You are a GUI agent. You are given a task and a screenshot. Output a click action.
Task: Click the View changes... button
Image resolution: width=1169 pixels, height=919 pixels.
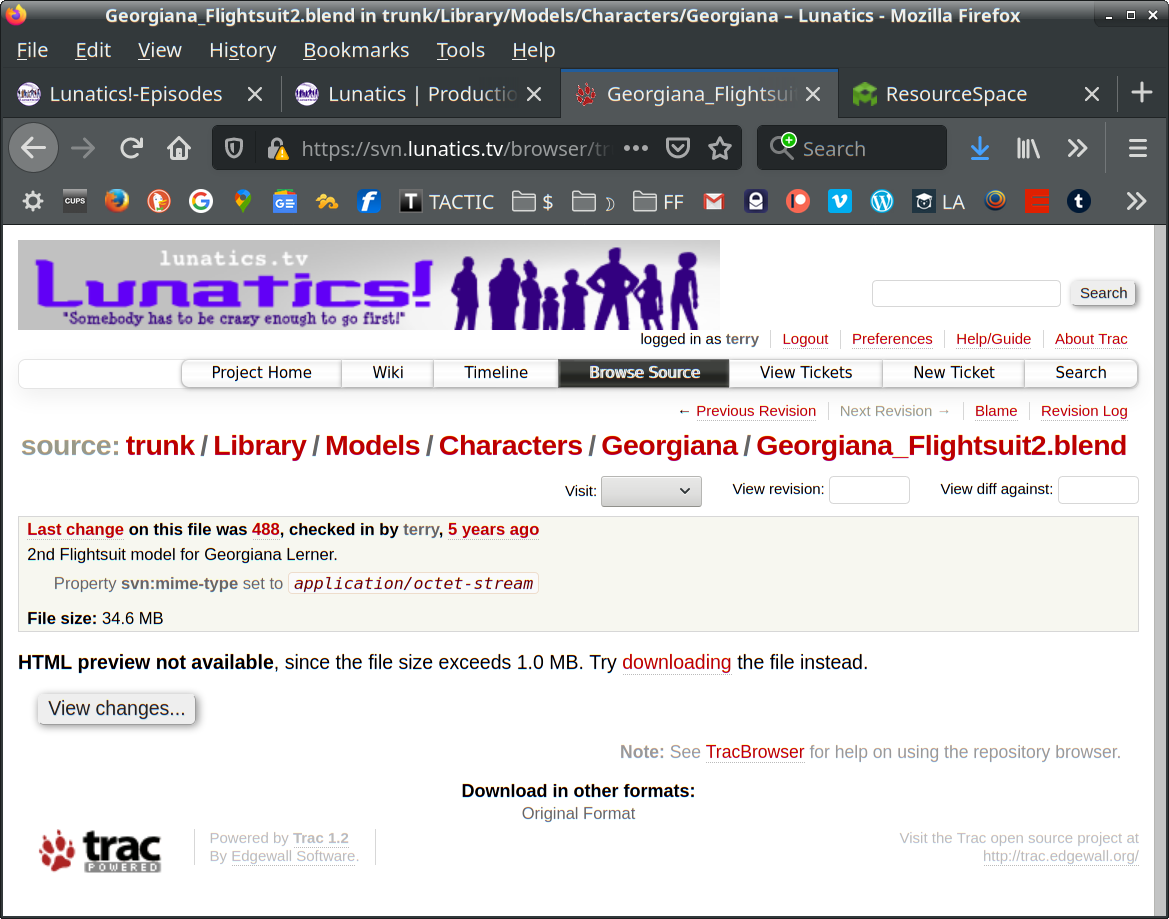click(117, 709)
